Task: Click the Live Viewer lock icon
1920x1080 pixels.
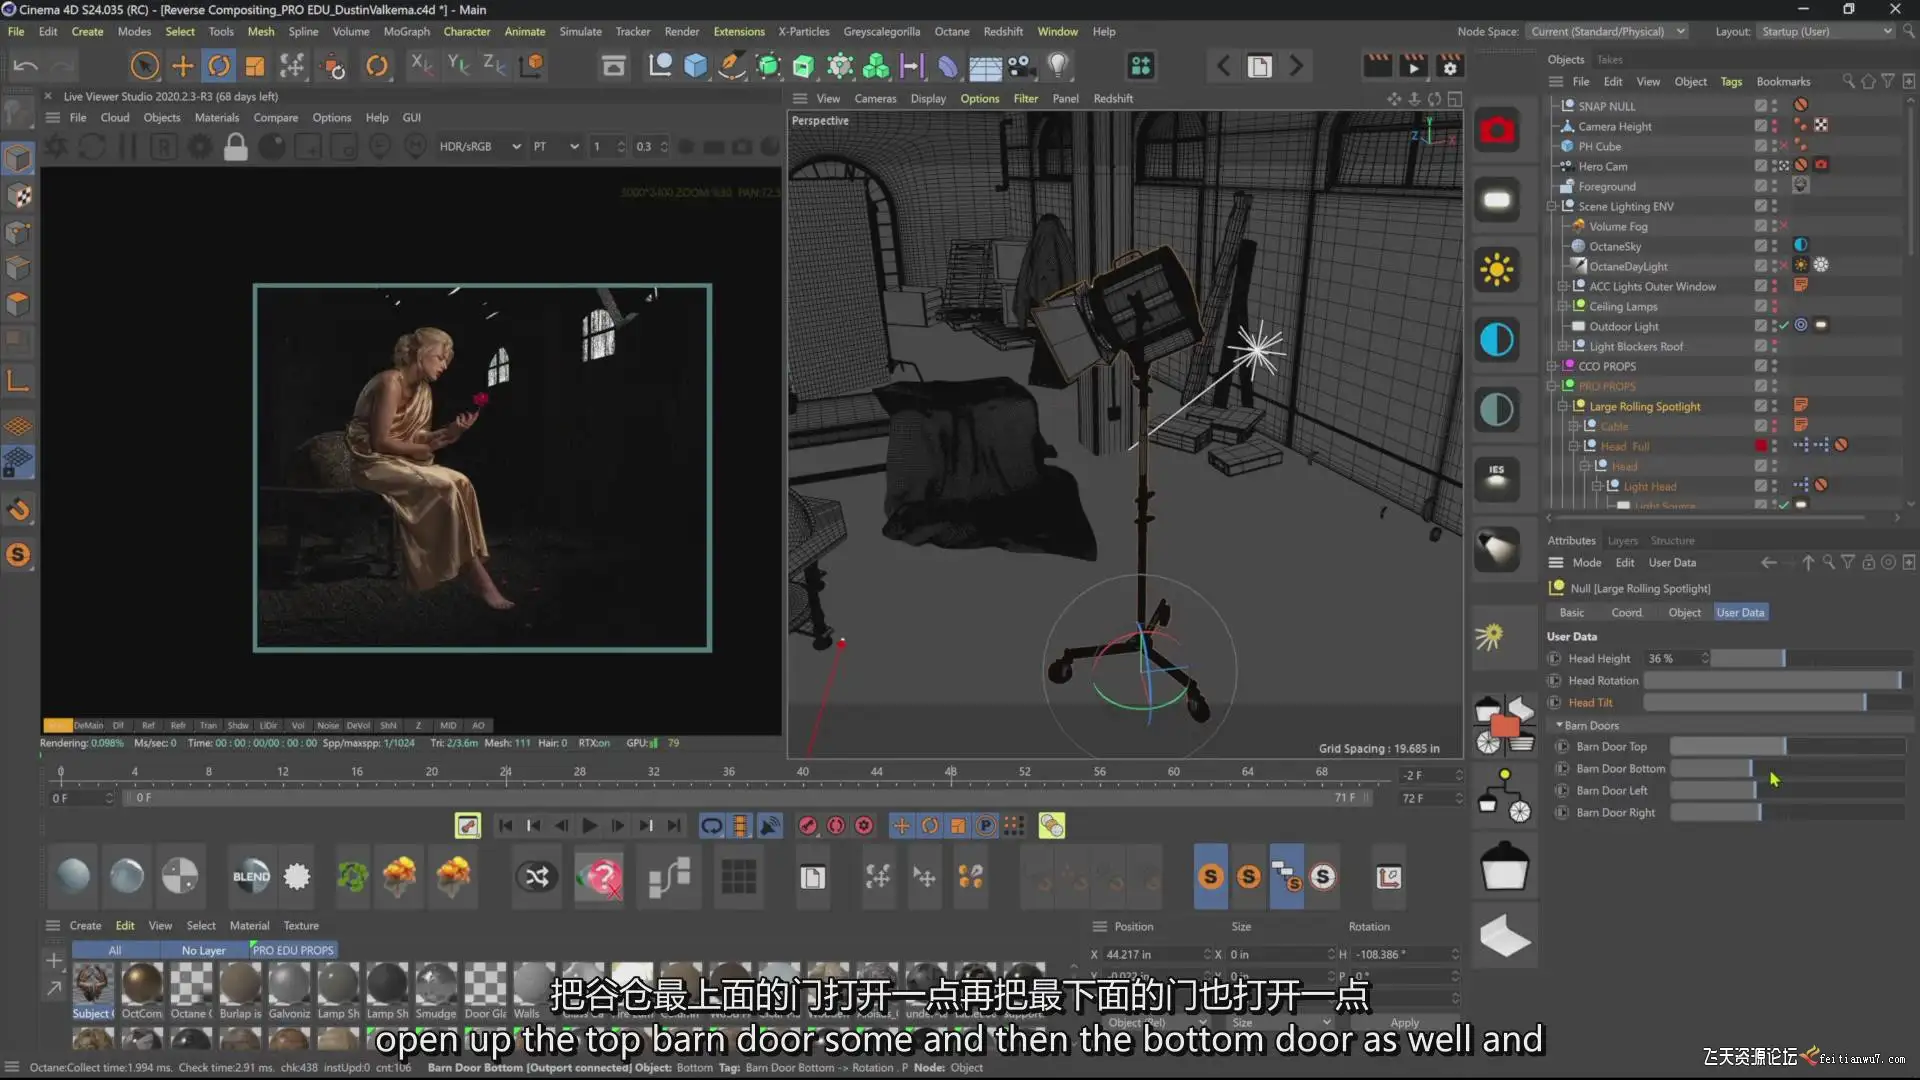Action: pos(236,147)
